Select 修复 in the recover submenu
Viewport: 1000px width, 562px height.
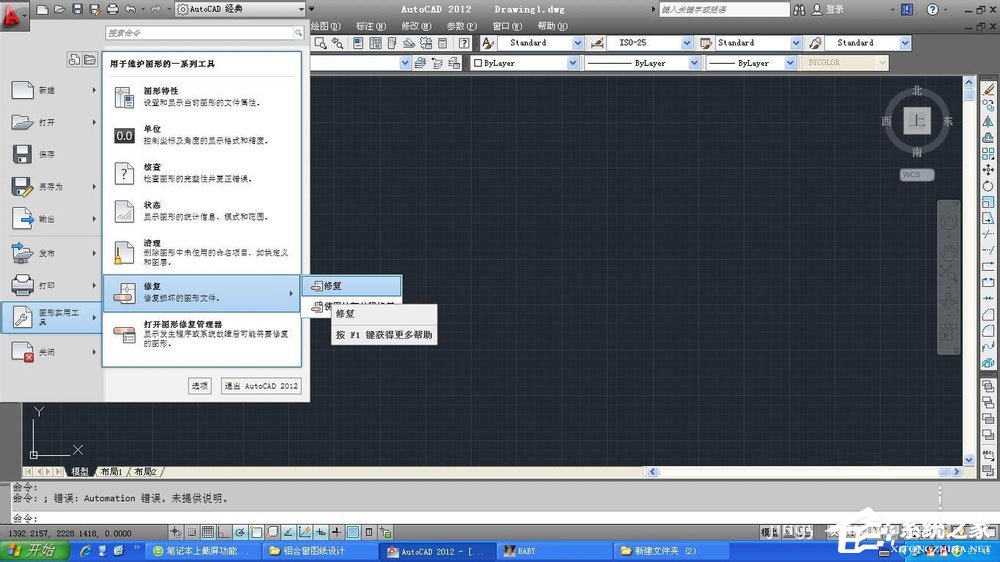351,286
